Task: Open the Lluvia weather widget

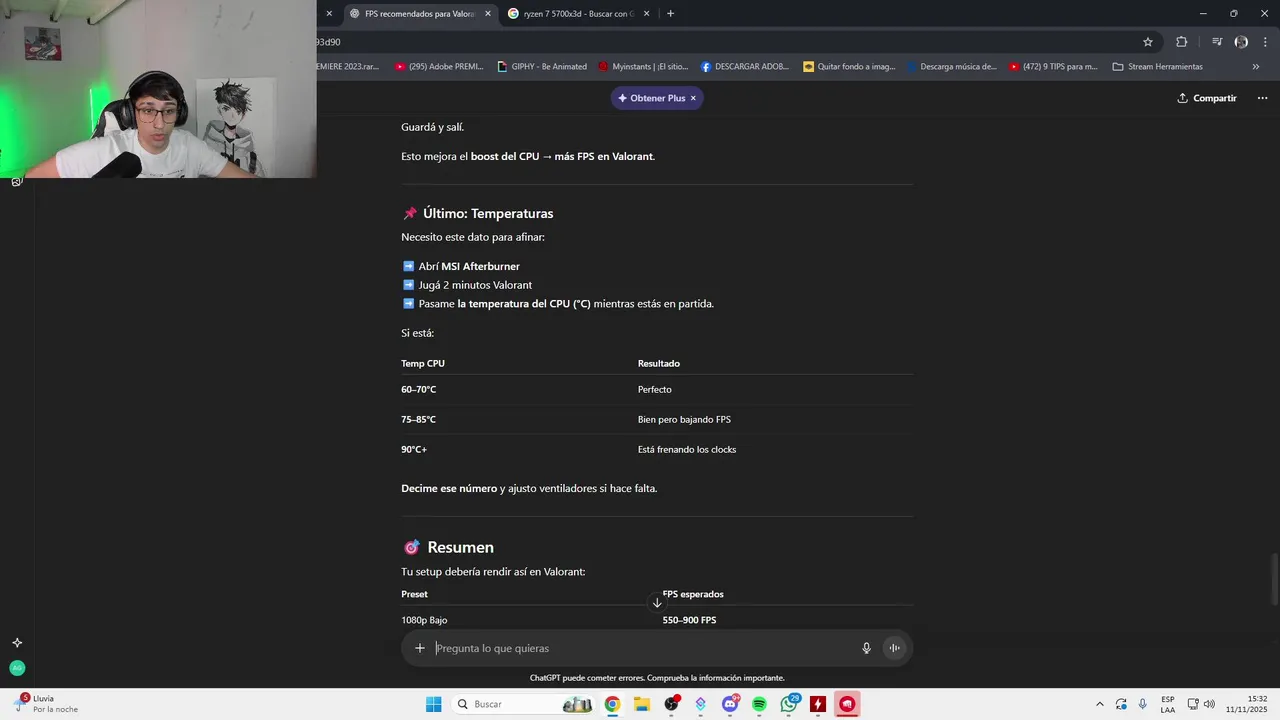Action: point(46,704)
